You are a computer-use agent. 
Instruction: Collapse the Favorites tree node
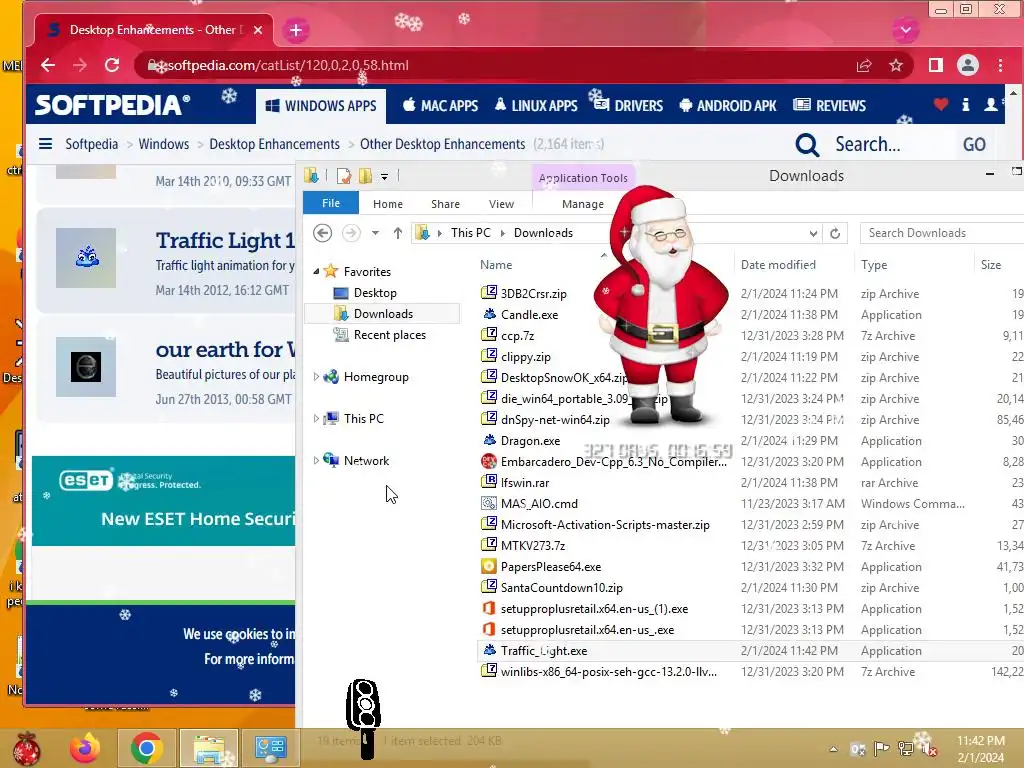[316, 272]
